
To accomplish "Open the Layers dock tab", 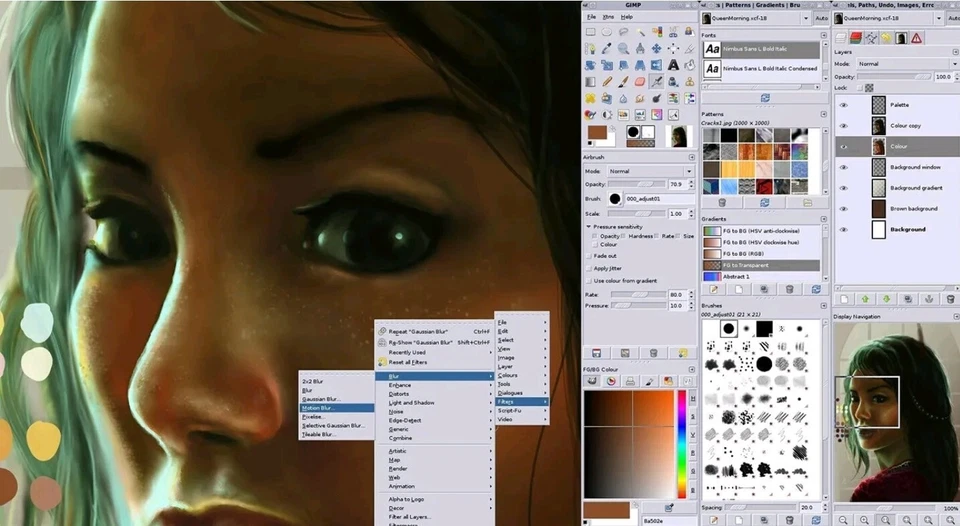I will point(841,38).
